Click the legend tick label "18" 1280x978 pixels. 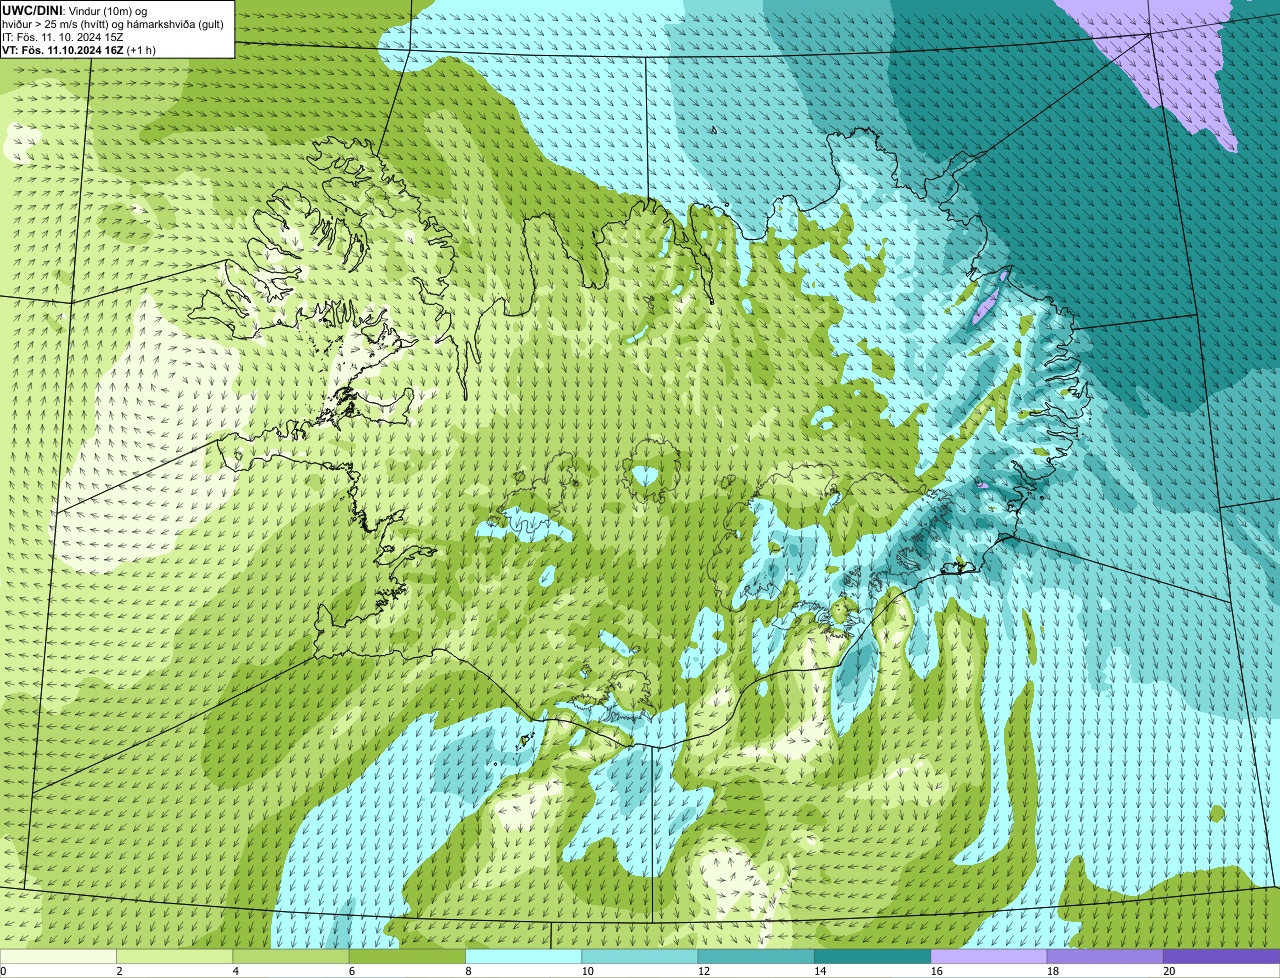click(x=1053, y=971)
